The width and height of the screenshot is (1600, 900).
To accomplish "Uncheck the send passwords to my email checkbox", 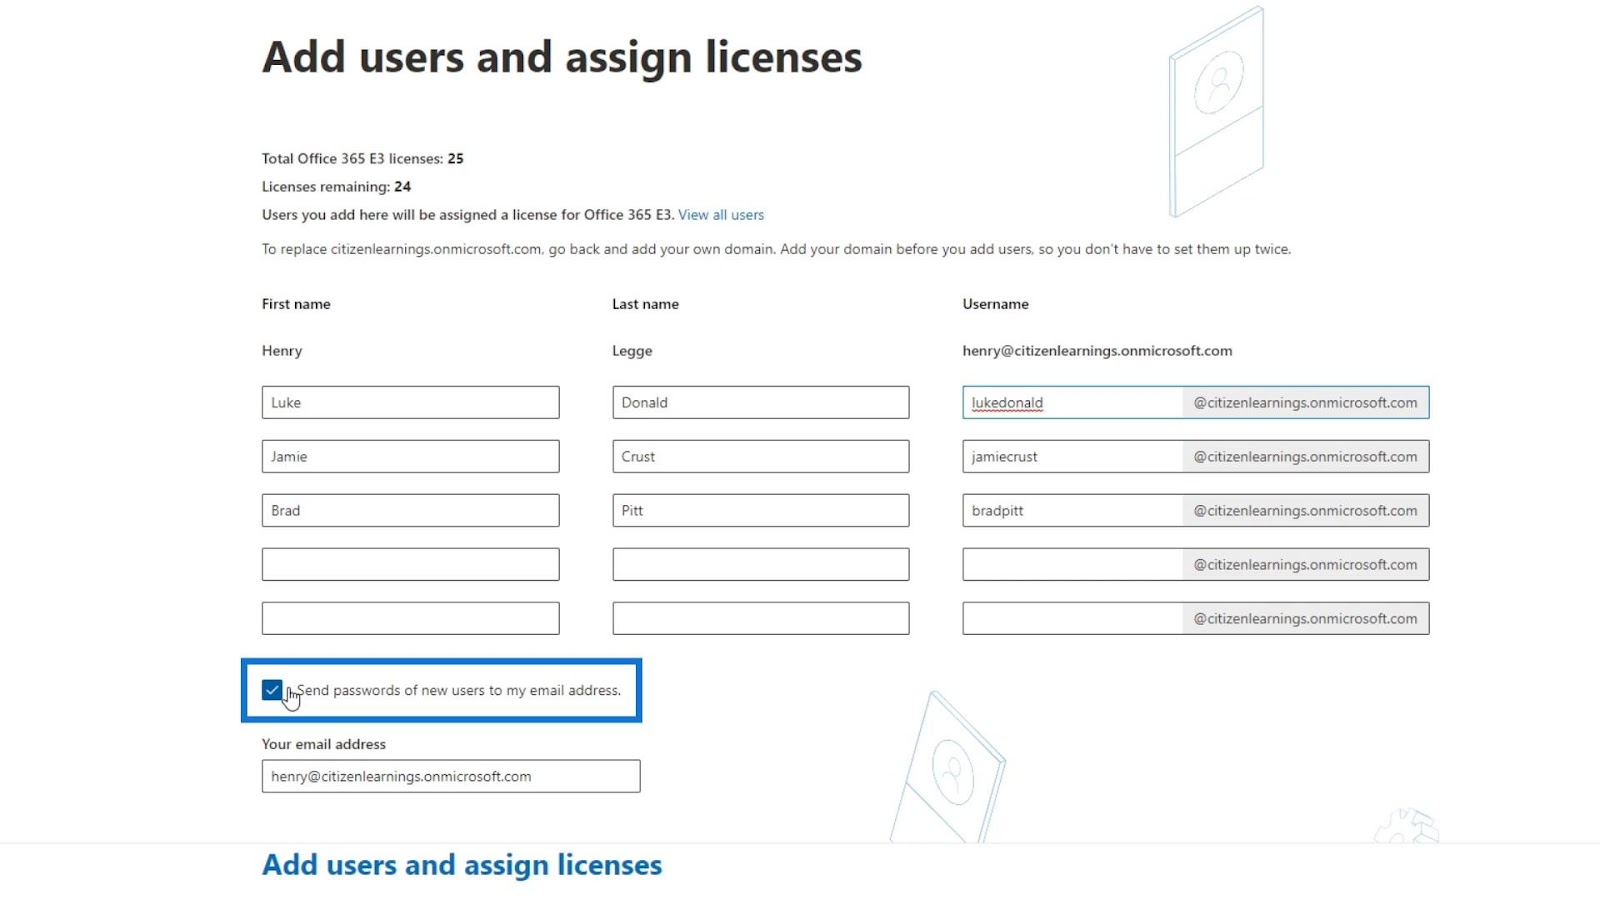I will coord(272,690).
